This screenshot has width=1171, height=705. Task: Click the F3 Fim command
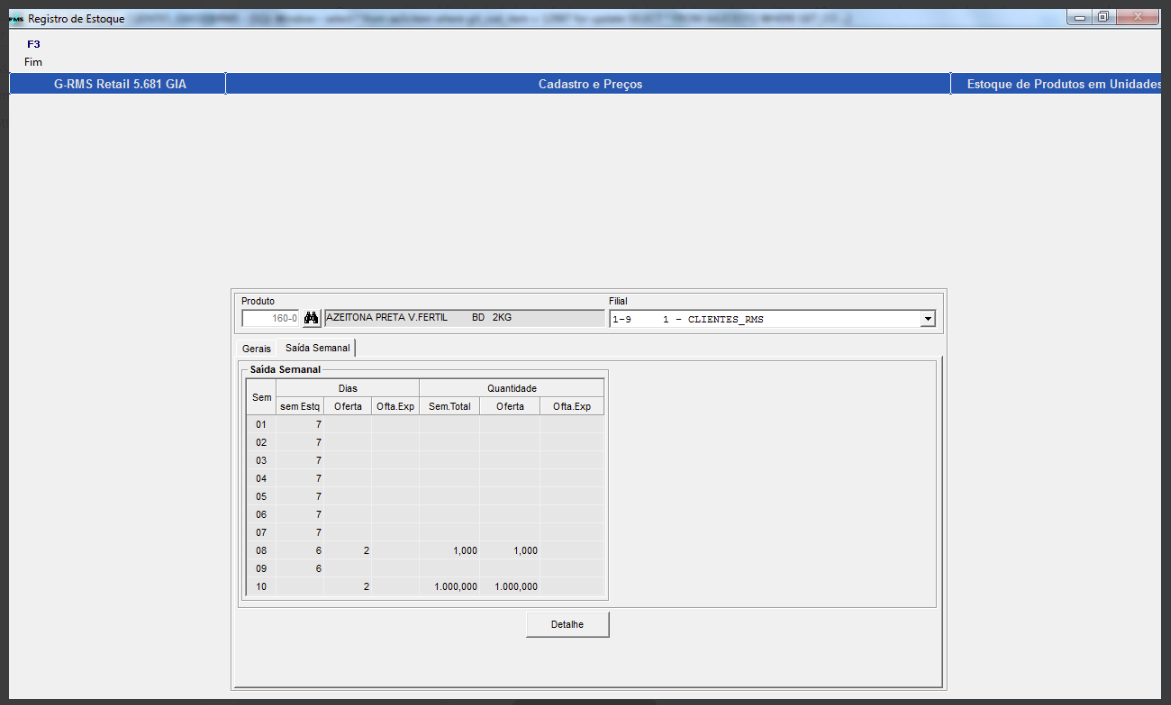33,53
